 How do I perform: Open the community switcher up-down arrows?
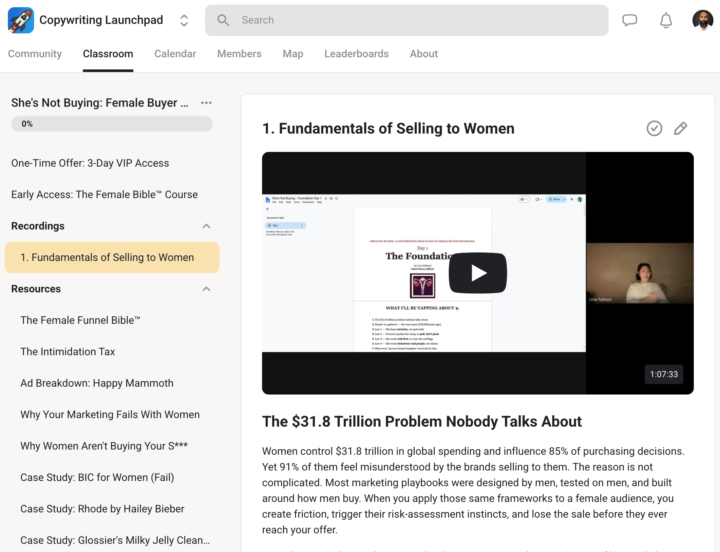(184, 20)
